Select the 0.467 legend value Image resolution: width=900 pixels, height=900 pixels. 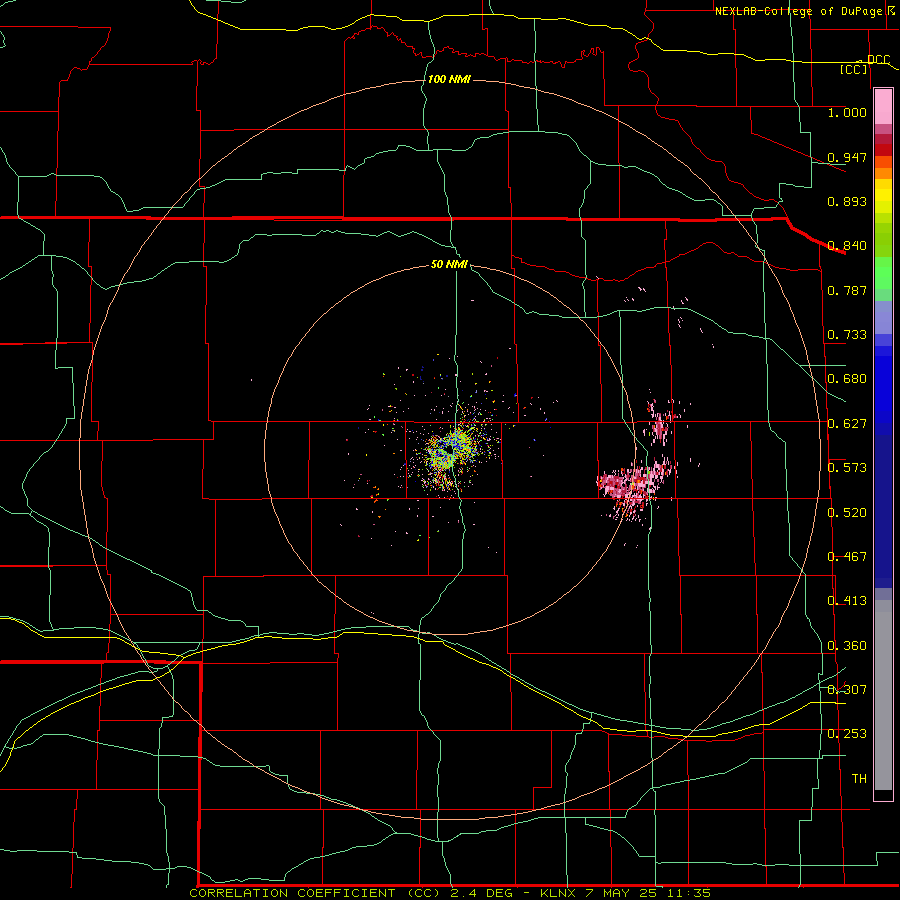tap(847, 557)
